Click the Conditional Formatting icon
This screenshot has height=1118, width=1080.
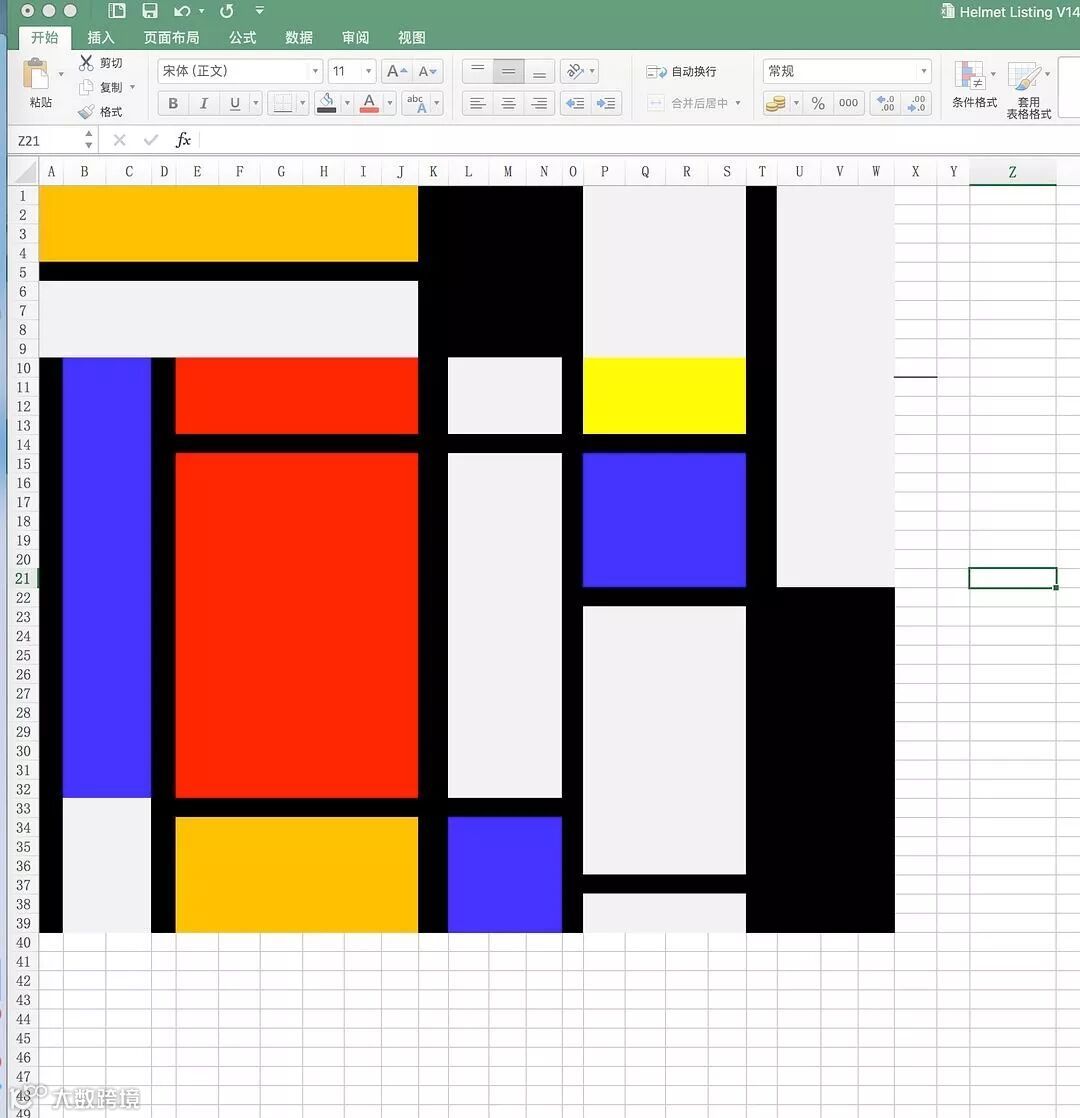[x=970, y=76]
